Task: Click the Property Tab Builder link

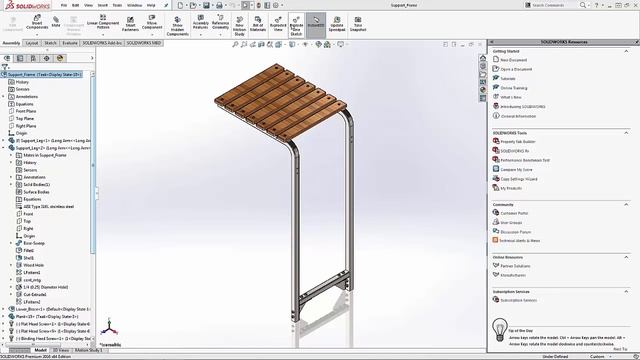Action: pos(518,142)
